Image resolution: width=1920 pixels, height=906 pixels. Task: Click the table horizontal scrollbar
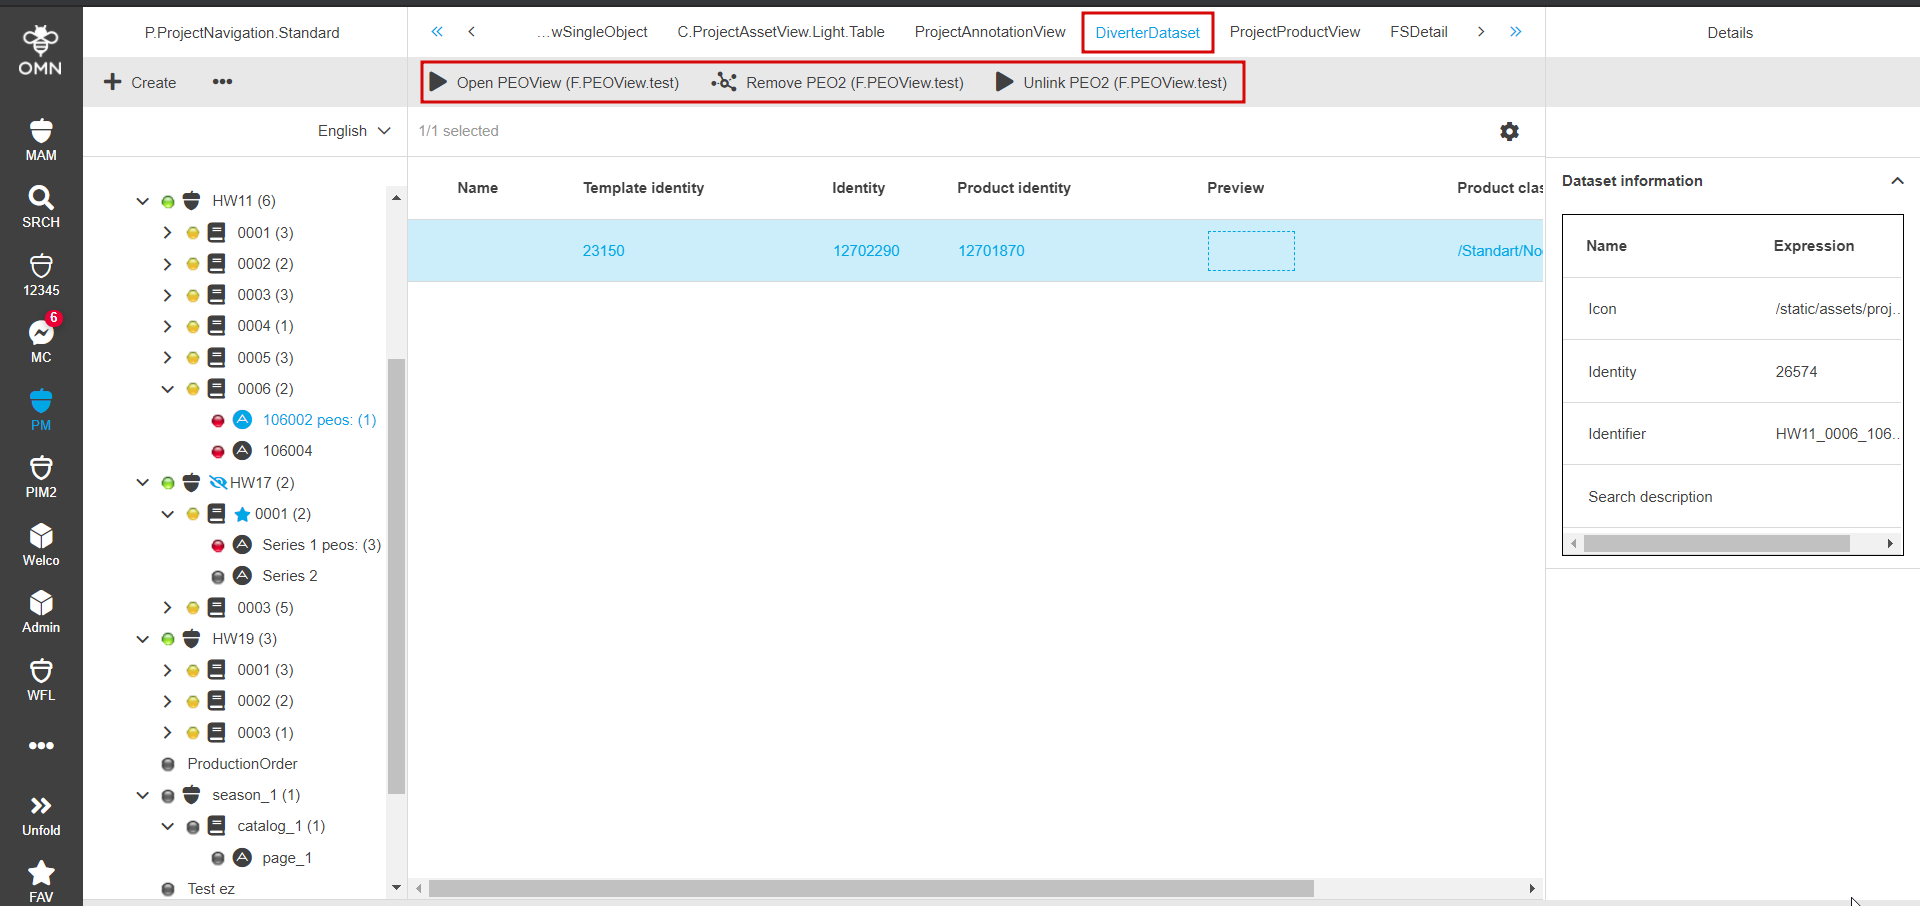(870, 888)
